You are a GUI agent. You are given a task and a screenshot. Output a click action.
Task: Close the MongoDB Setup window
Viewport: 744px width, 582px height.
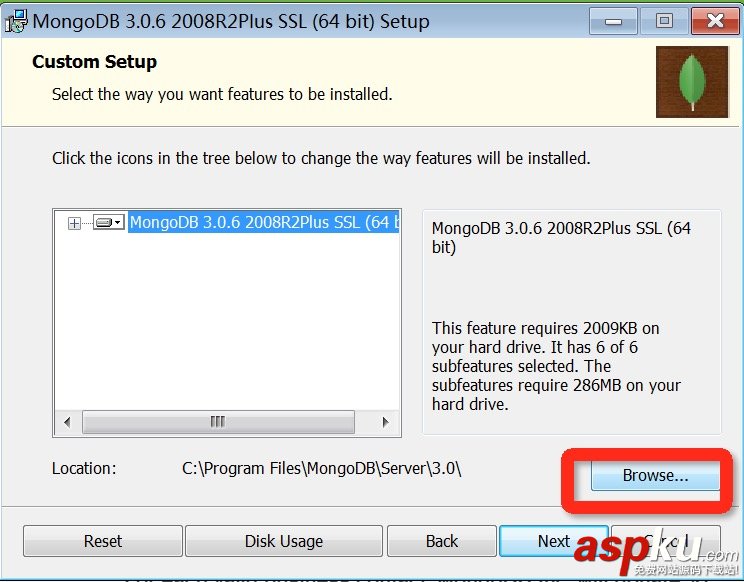(715, 21)
